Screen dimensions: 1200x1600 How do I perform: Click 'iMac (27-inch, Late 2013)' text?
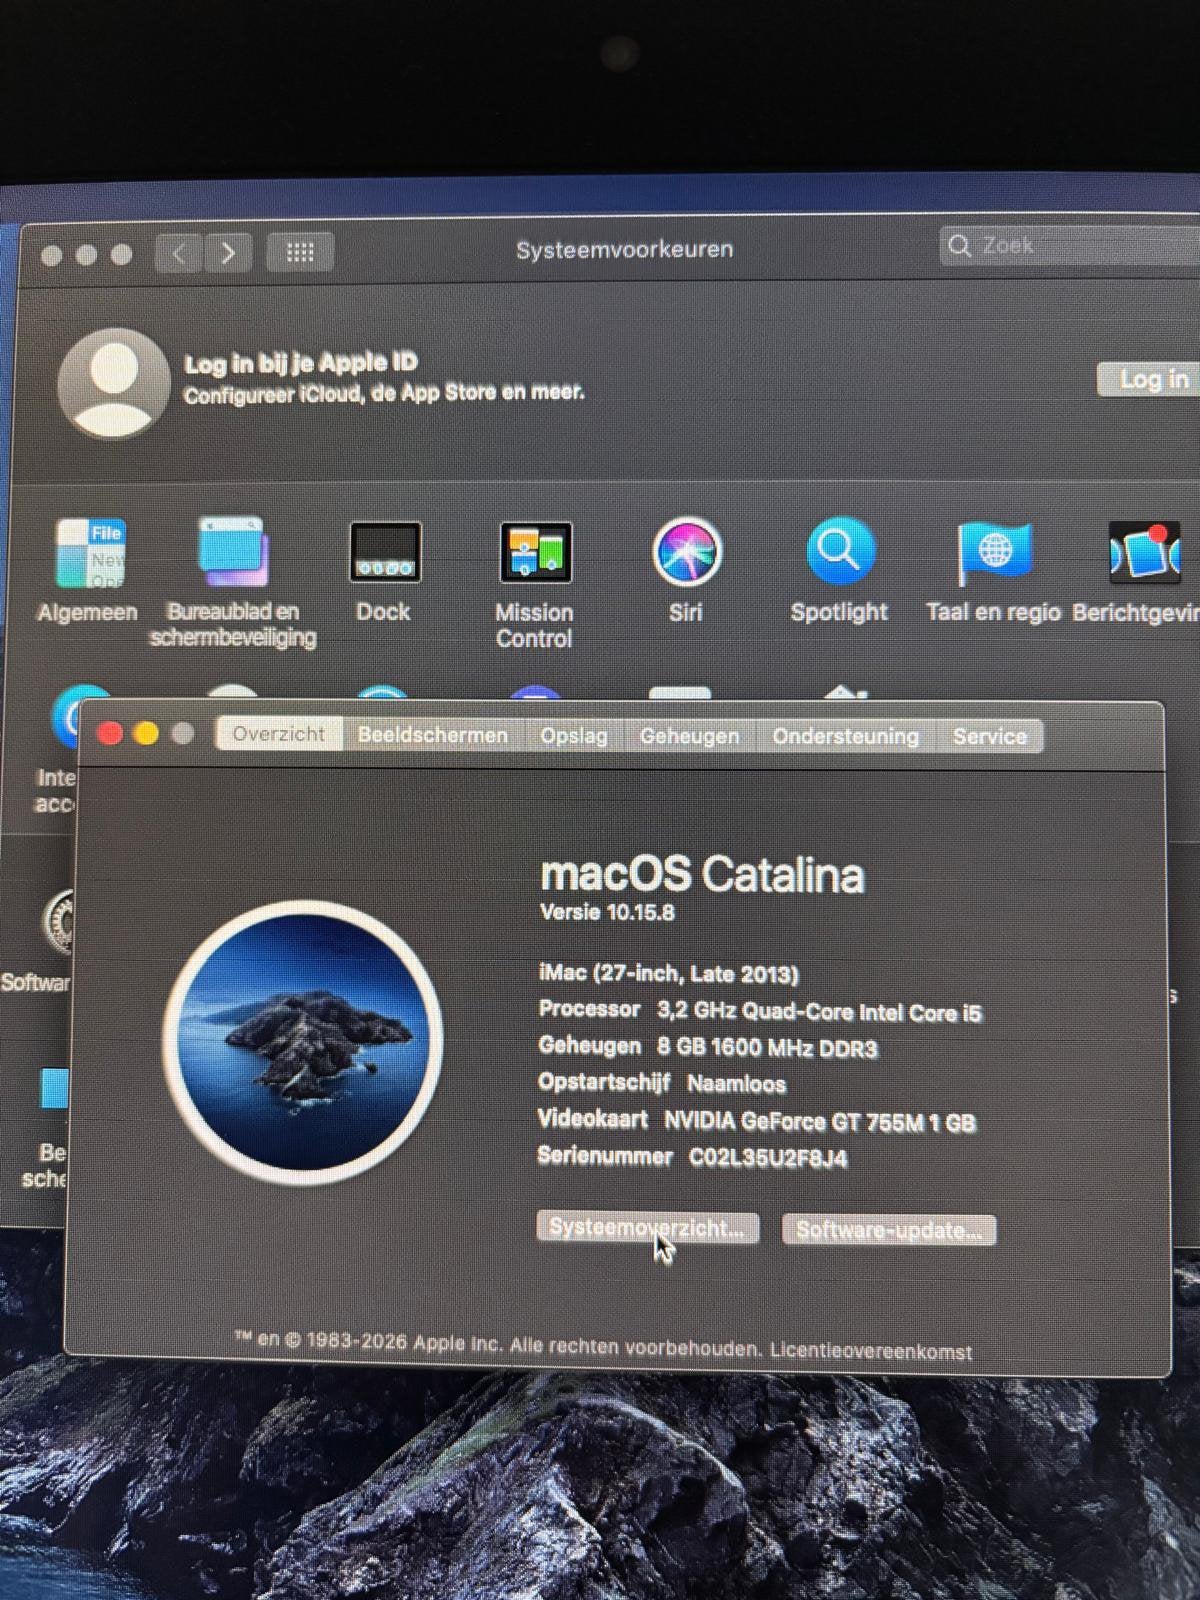(669, 974)
